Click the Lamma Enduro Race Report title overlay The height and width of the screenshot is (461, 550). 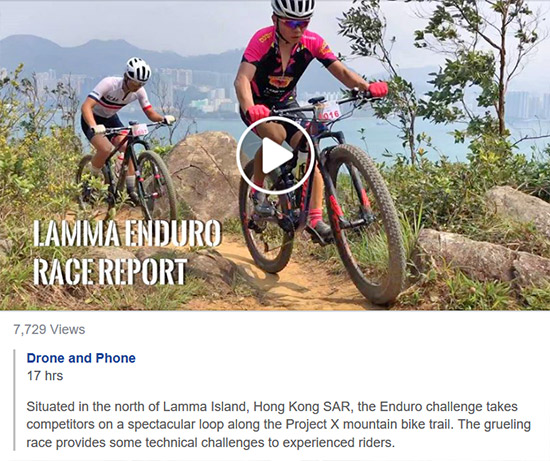(127, 253)
